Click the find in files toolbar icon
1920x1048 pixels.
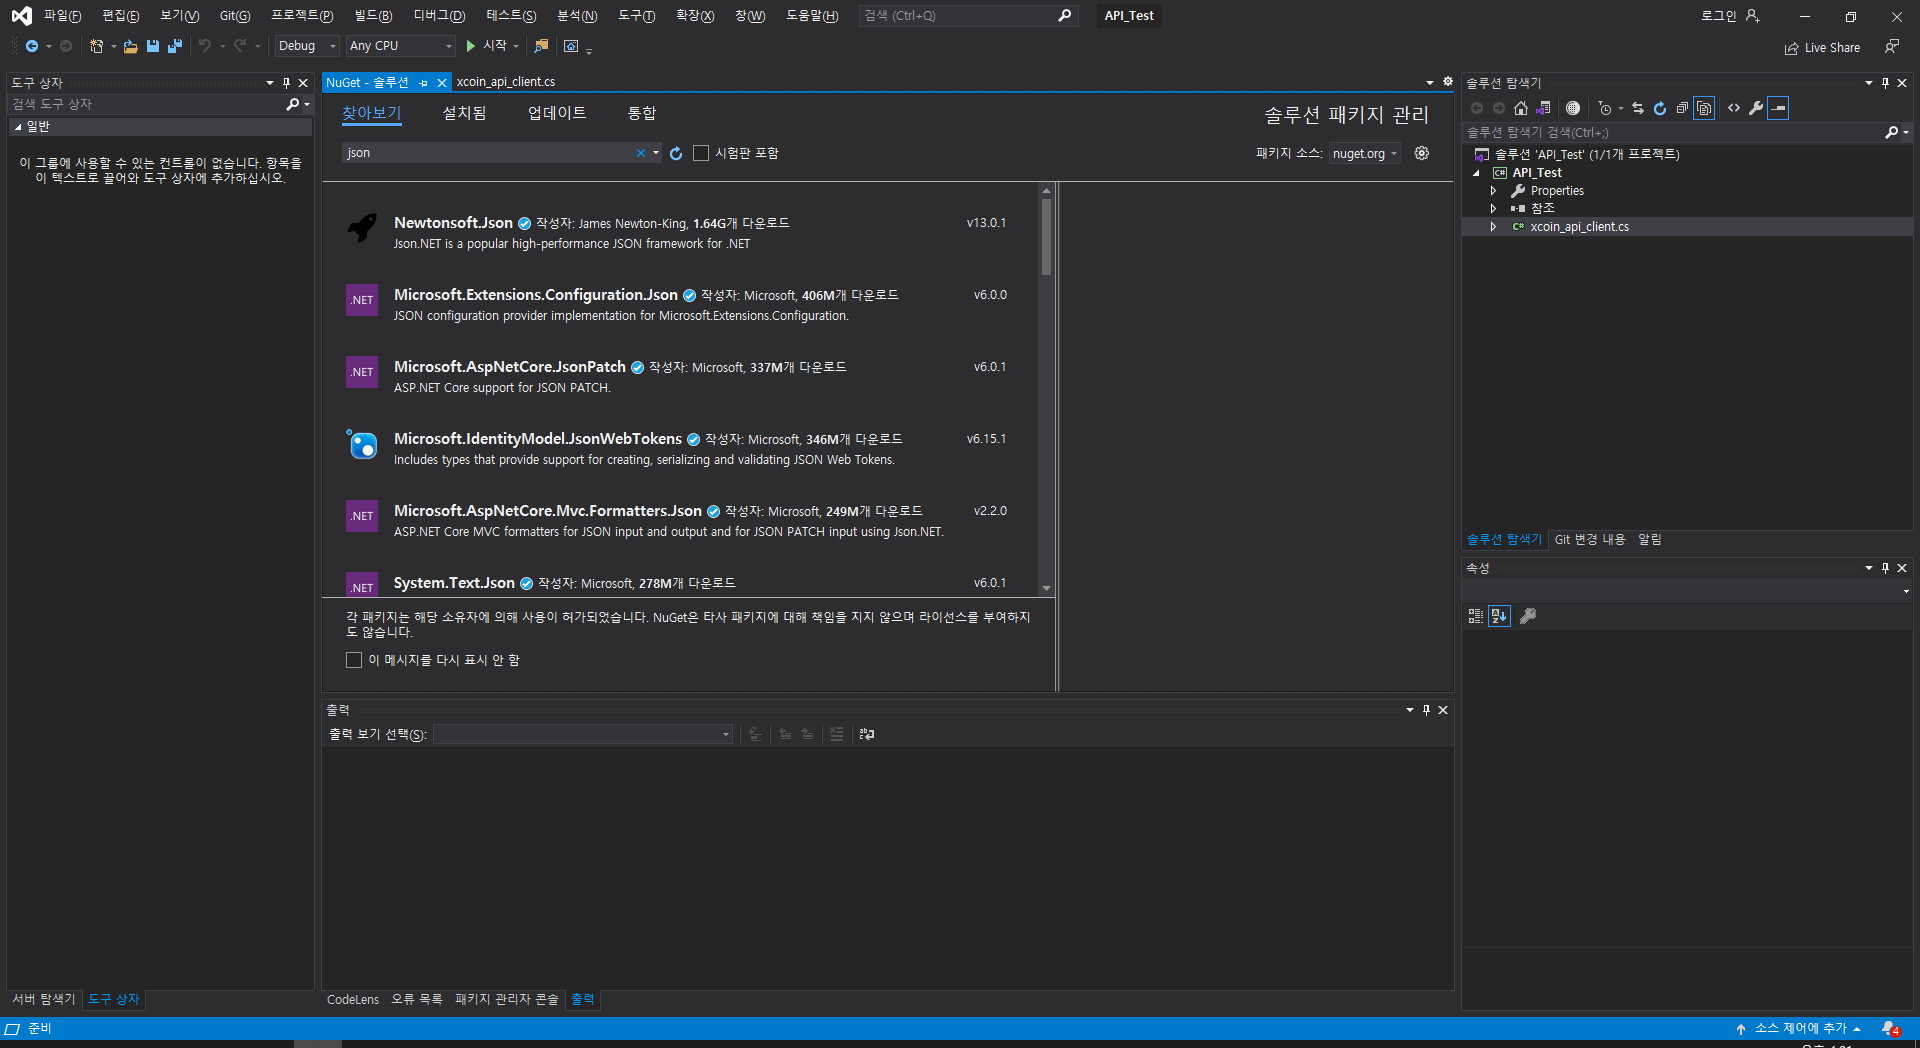(541, 46)
